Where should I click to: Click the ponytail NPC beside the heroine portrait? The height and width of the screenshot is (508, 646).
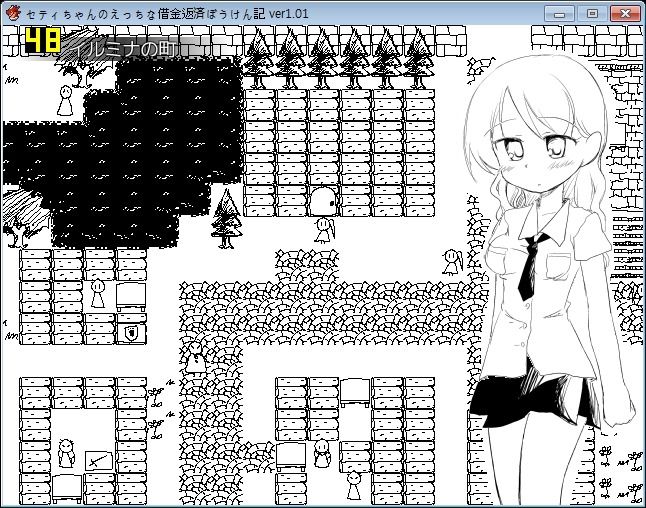(453, 262)
